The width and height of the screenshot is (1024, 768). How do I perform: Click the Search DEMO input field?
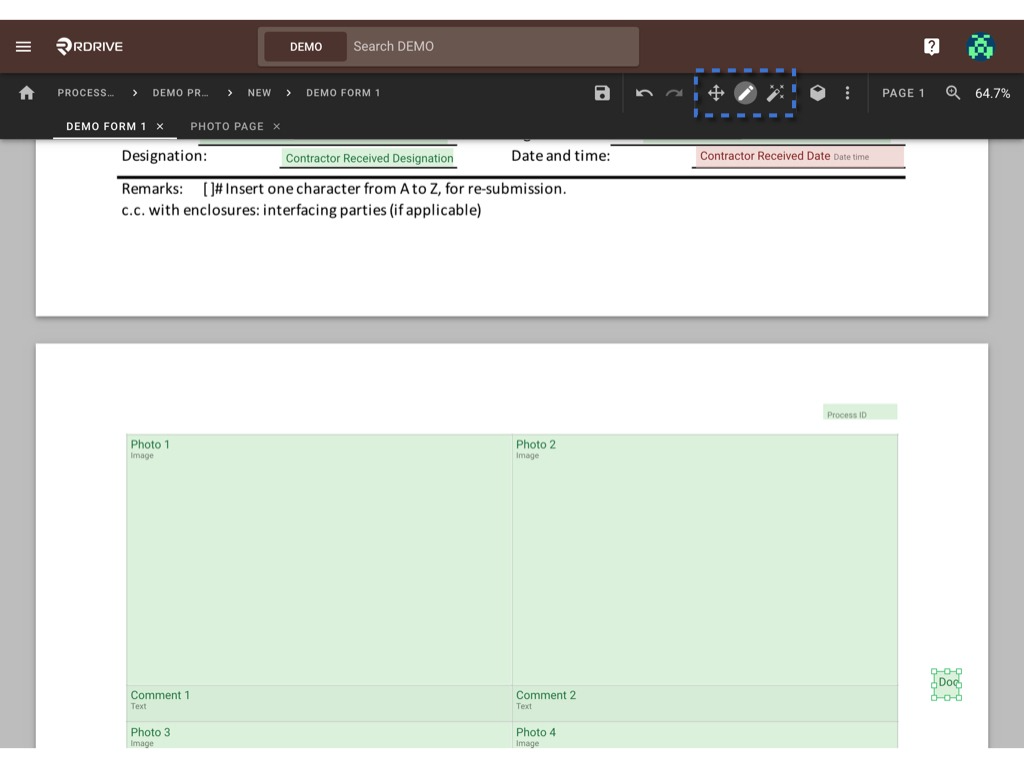(493, 46)
